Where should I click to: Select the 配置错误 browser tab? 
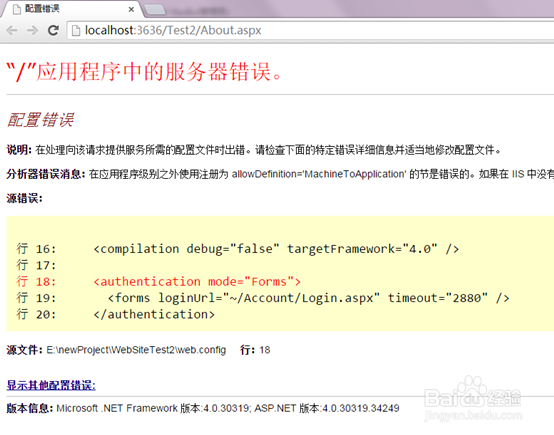click(71, 9)
